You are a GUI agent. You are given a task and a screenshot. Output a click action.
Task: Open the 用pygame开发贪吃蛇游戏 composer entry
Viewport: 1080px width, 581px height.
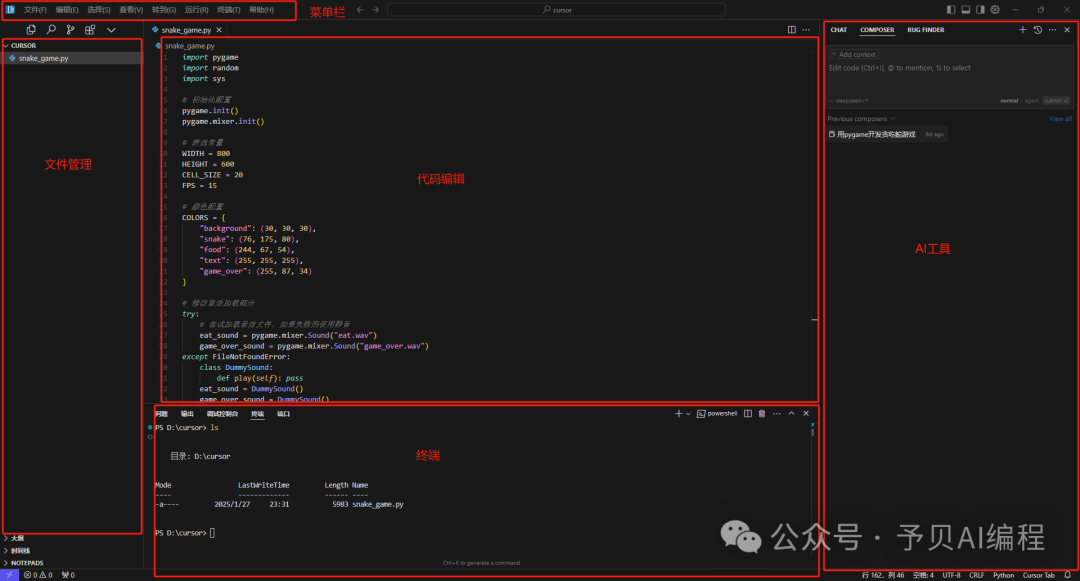tap(886, 134)
